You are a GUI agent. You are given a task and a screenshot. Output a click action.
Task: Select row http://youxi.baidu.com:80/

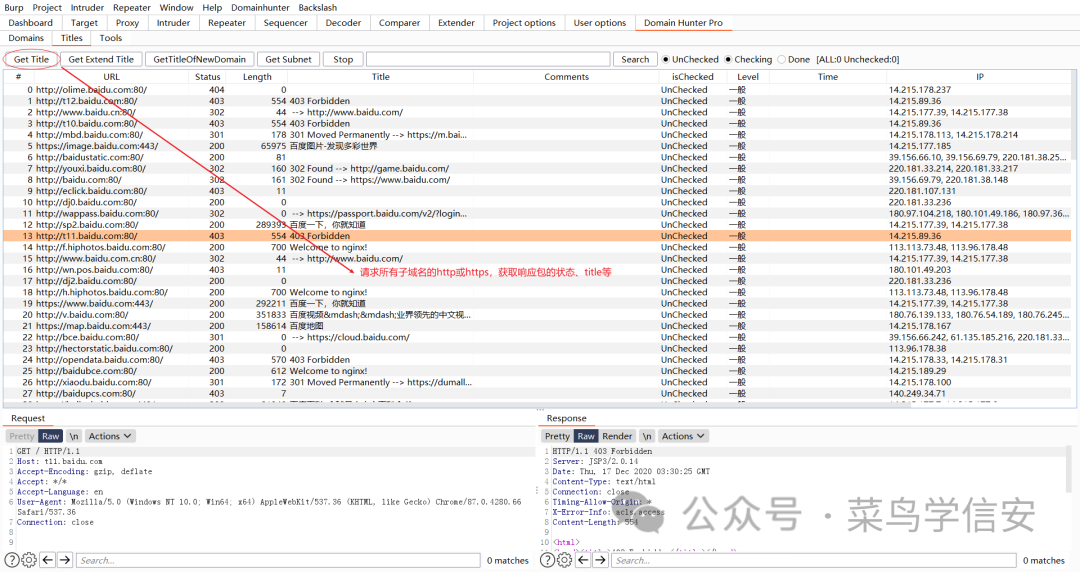[x=537, y=168]
